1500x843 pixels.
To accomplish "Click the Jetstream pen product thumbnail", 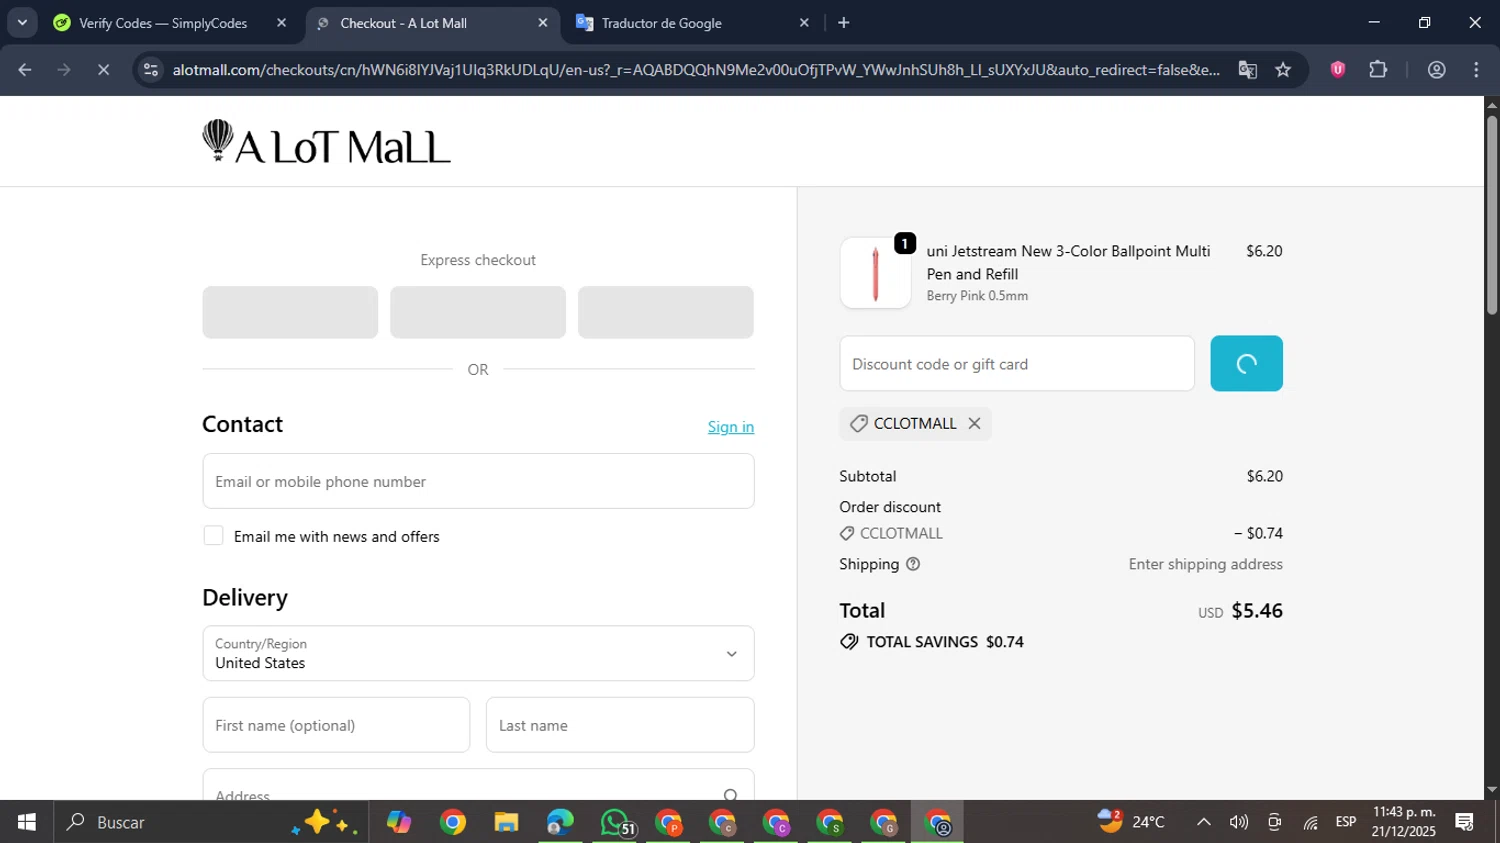I will click(x=875, y=273).
